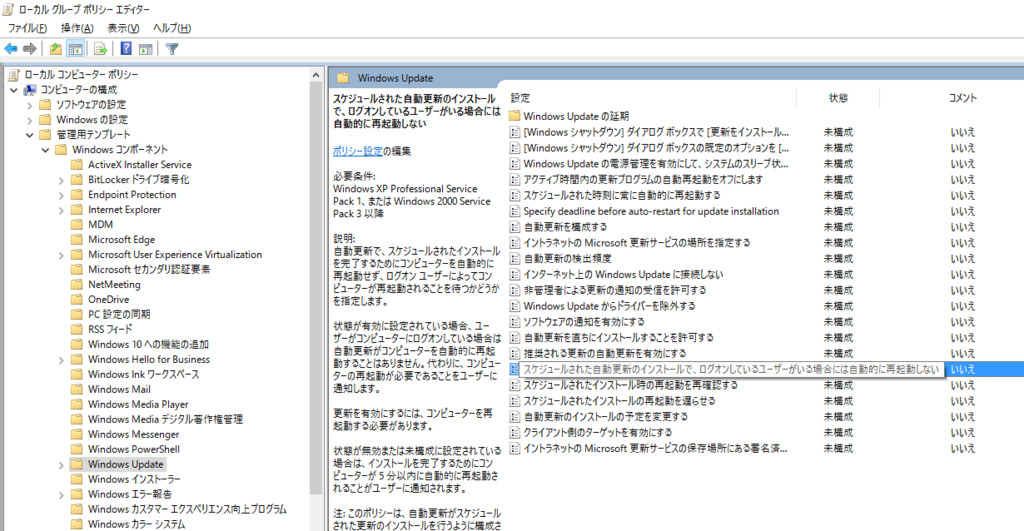1024x531 pixels.
Task: Click the Back arrow toolbar icon
Action: tap(11, 49)
